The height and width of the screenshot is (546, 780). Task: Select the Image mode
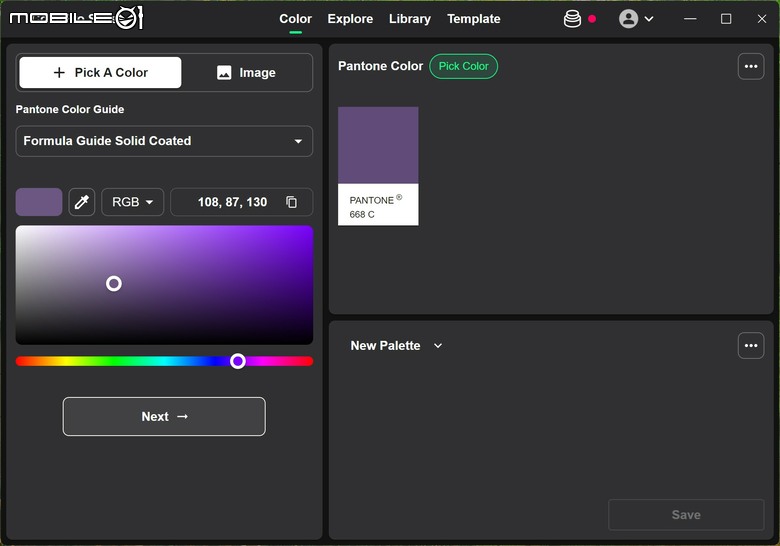click(246, 73)
